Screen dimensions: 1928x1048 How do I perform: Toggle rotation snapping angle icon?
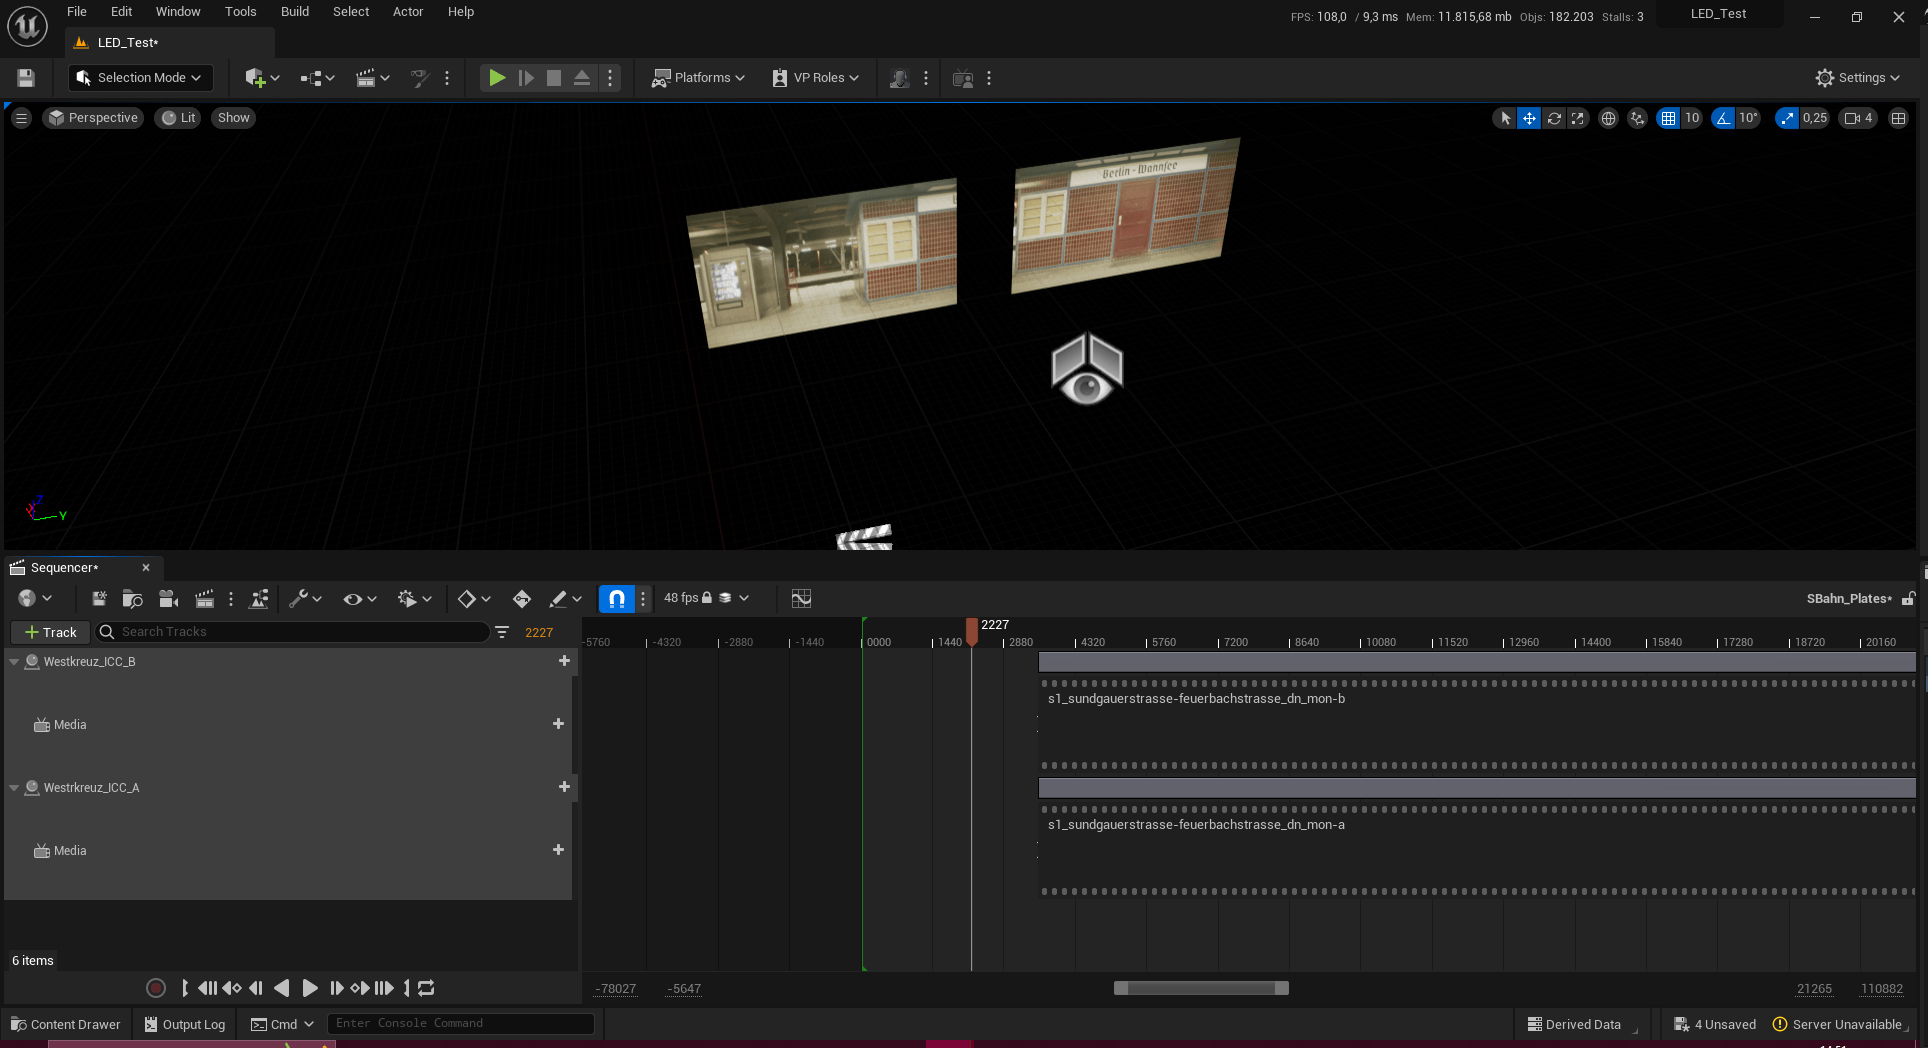point(1723,118)
